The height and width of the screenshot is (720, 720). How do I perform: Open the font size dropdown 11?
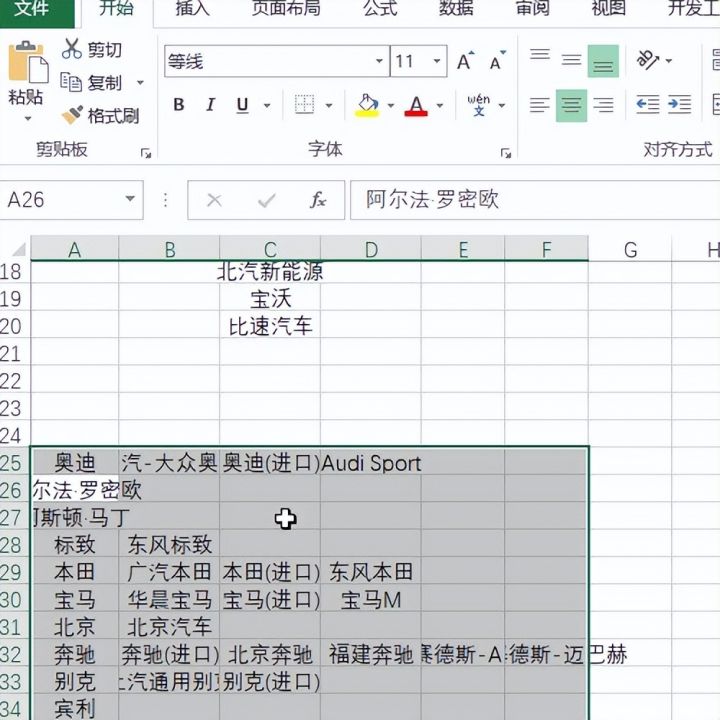pyautogui.click(x=437, y=61)
